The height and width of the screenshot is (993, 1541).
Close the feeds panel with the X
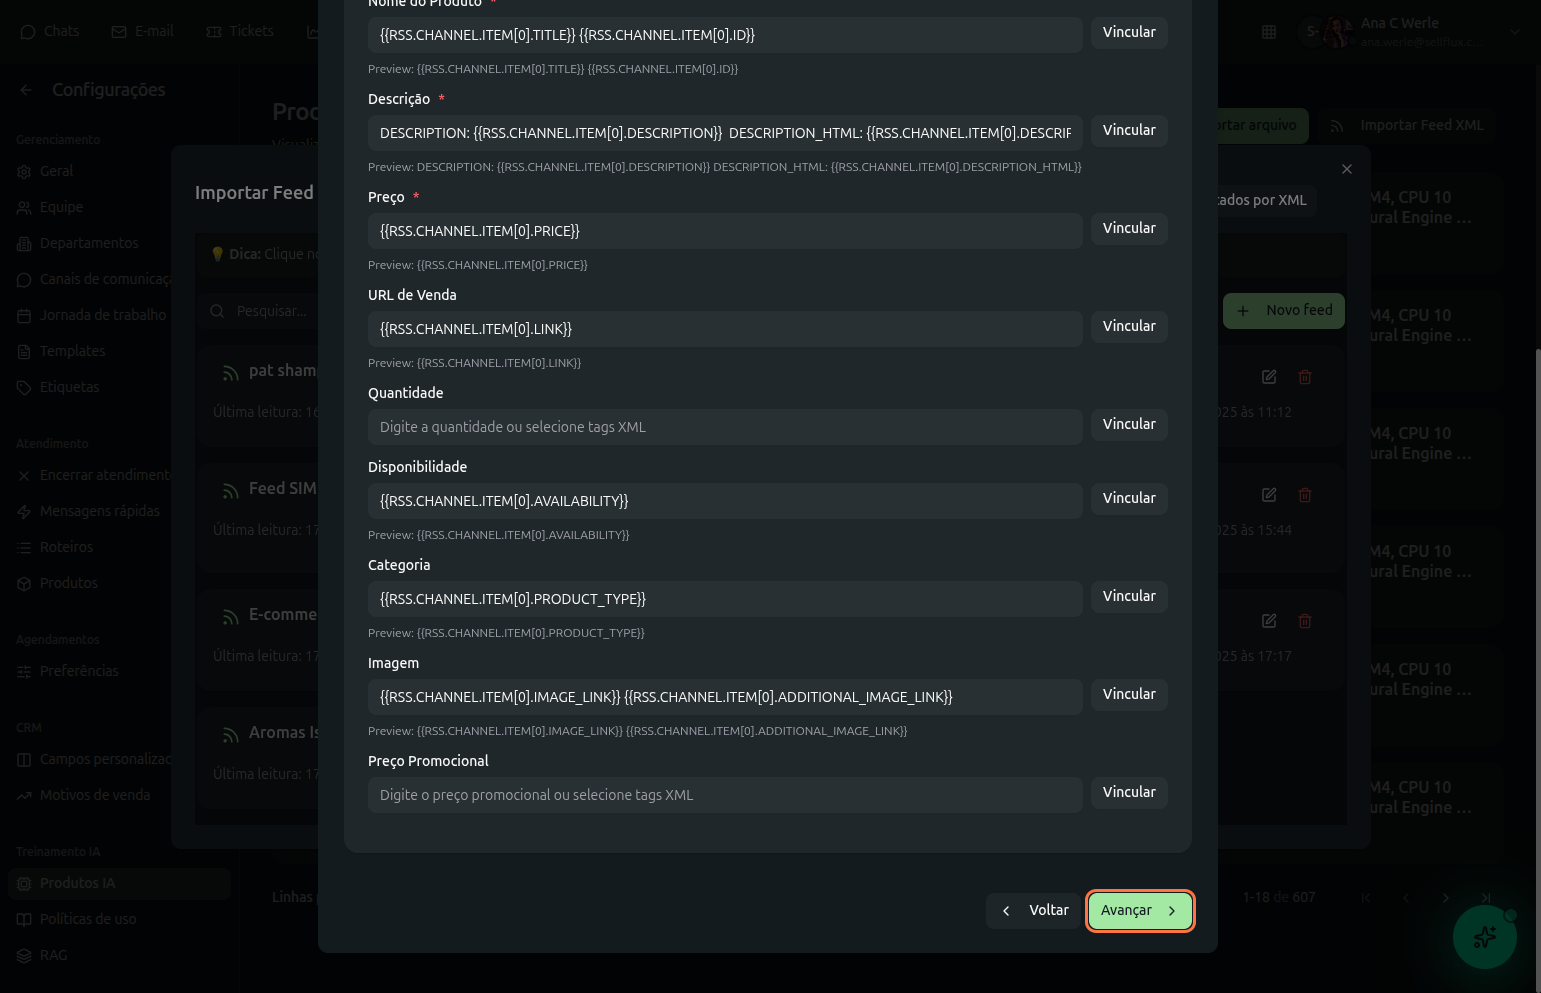(1347, 169)
